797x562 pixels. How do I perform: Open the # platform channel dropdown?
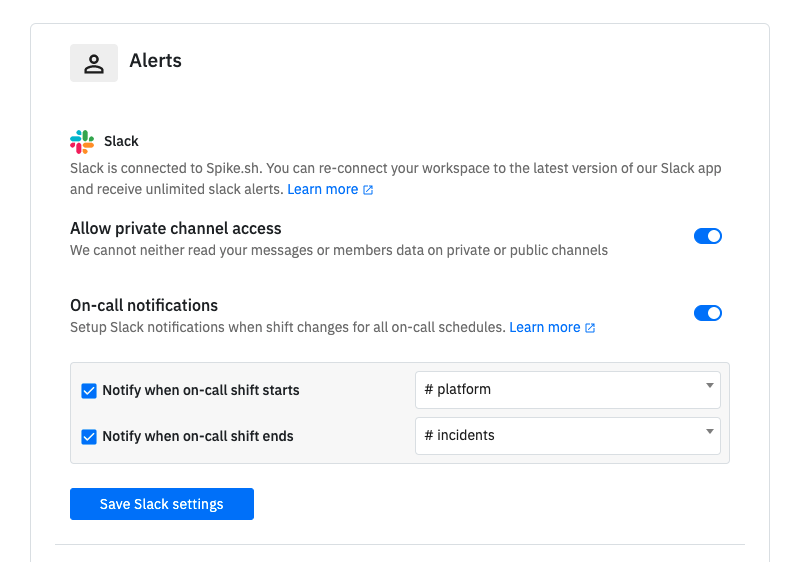click(567, 390)
